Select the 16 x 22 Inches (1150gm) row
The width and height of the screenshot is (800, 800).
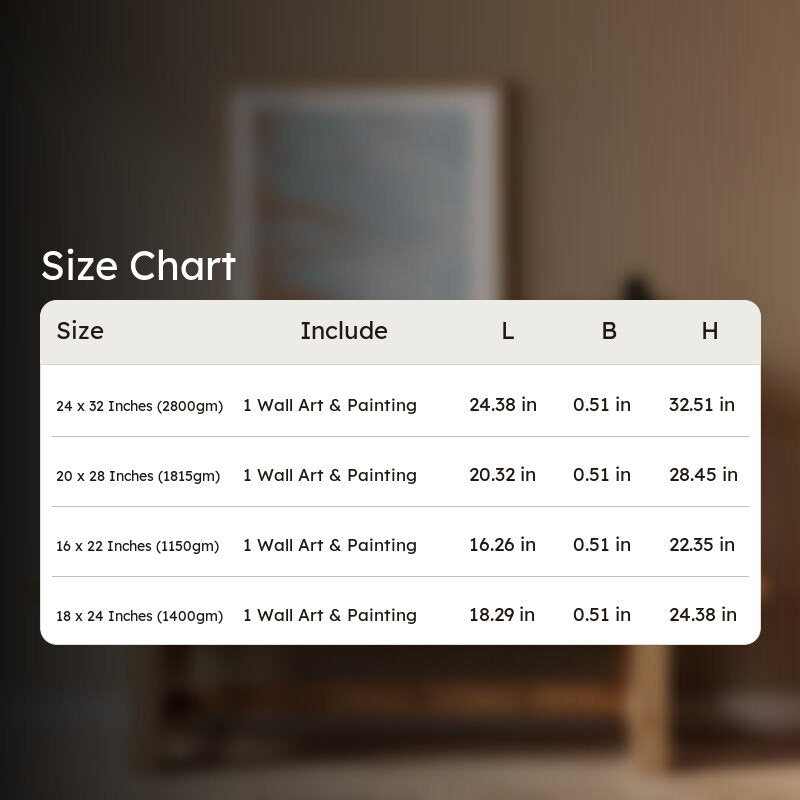pos(400,542)
